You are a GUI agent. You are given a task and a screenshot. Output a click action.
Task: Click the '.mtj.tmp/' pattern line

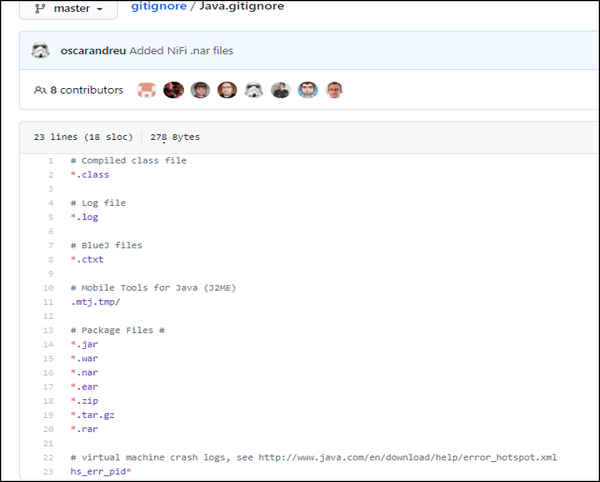click(x=95, y=302)
